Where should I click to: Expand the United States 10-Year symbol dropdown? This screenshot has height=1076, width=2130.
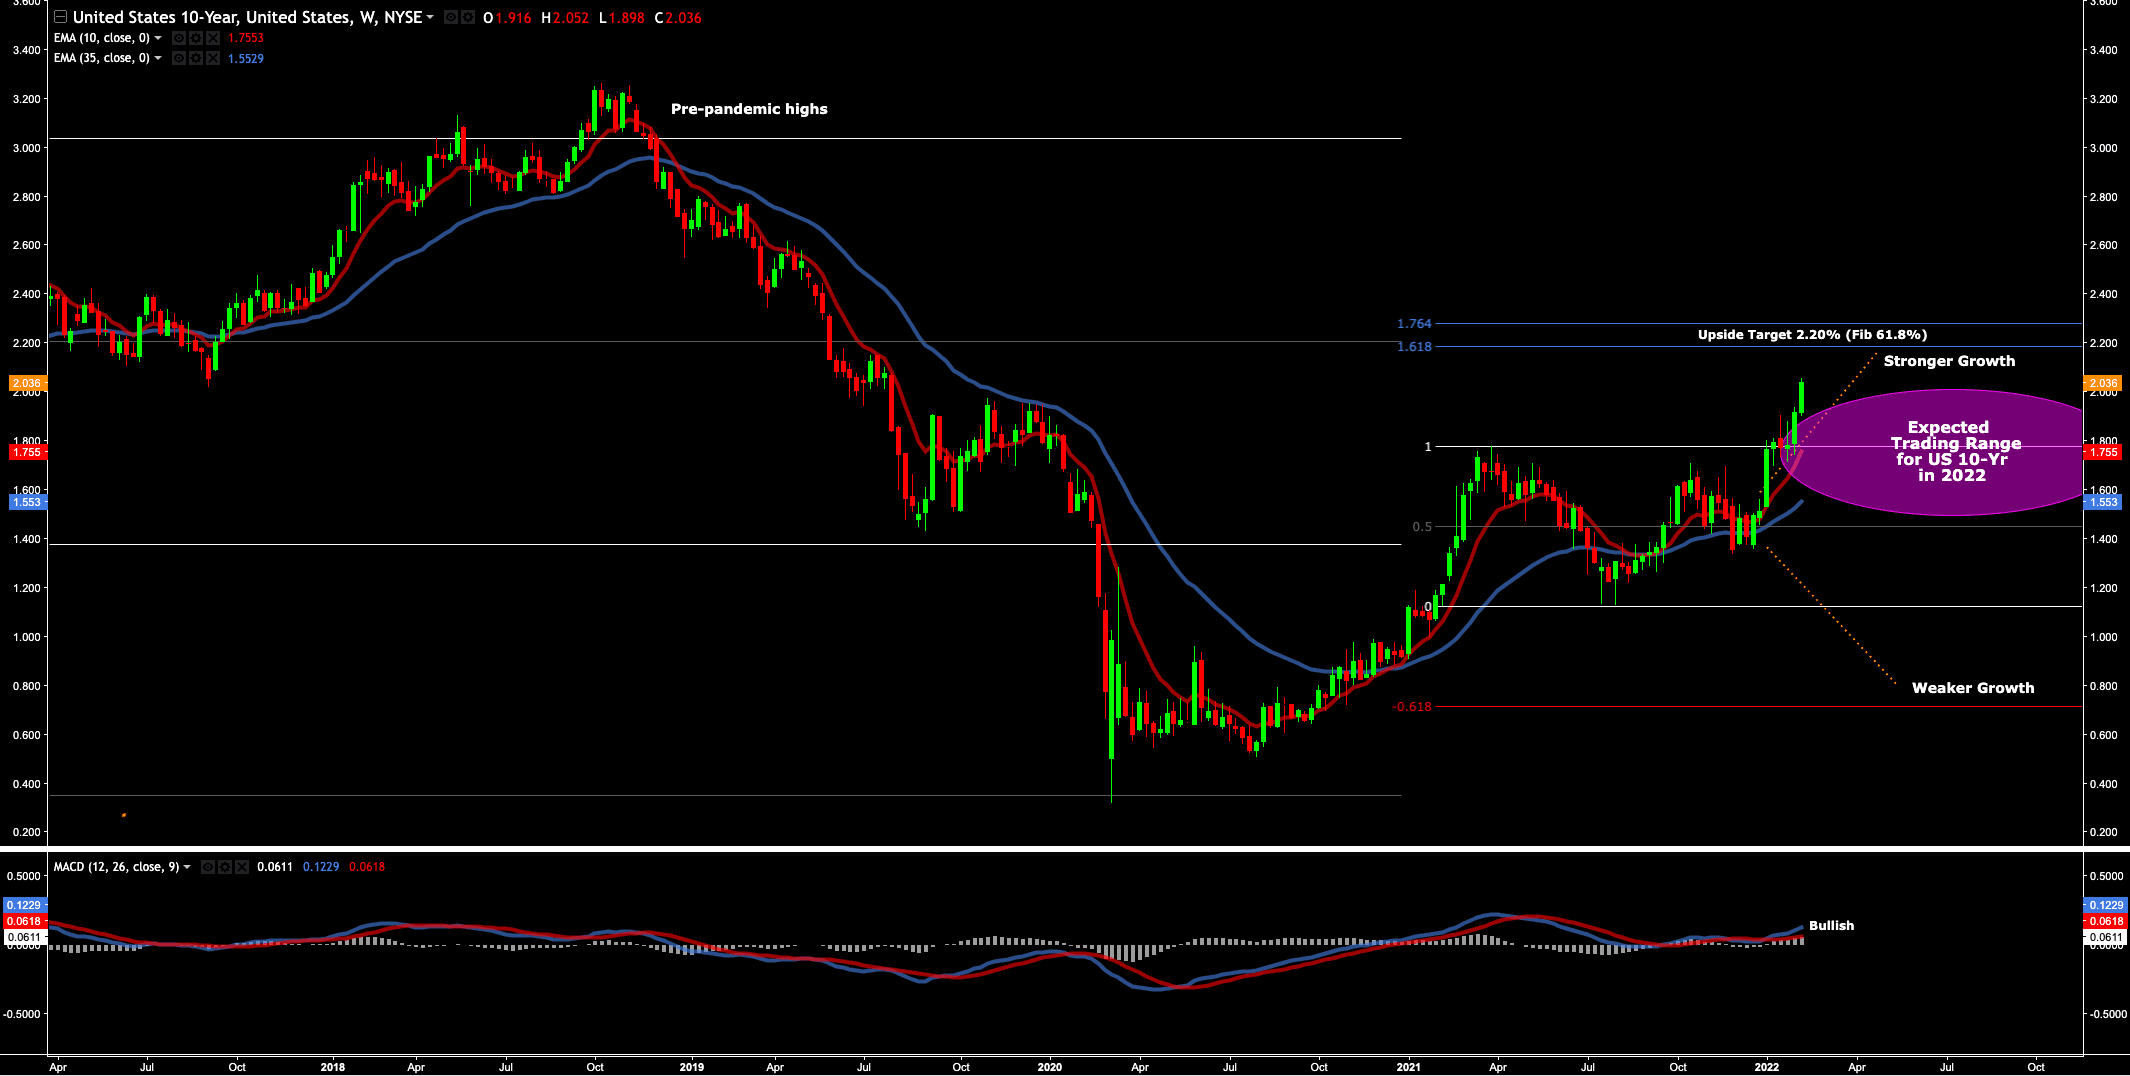click(x=430, y=18)
